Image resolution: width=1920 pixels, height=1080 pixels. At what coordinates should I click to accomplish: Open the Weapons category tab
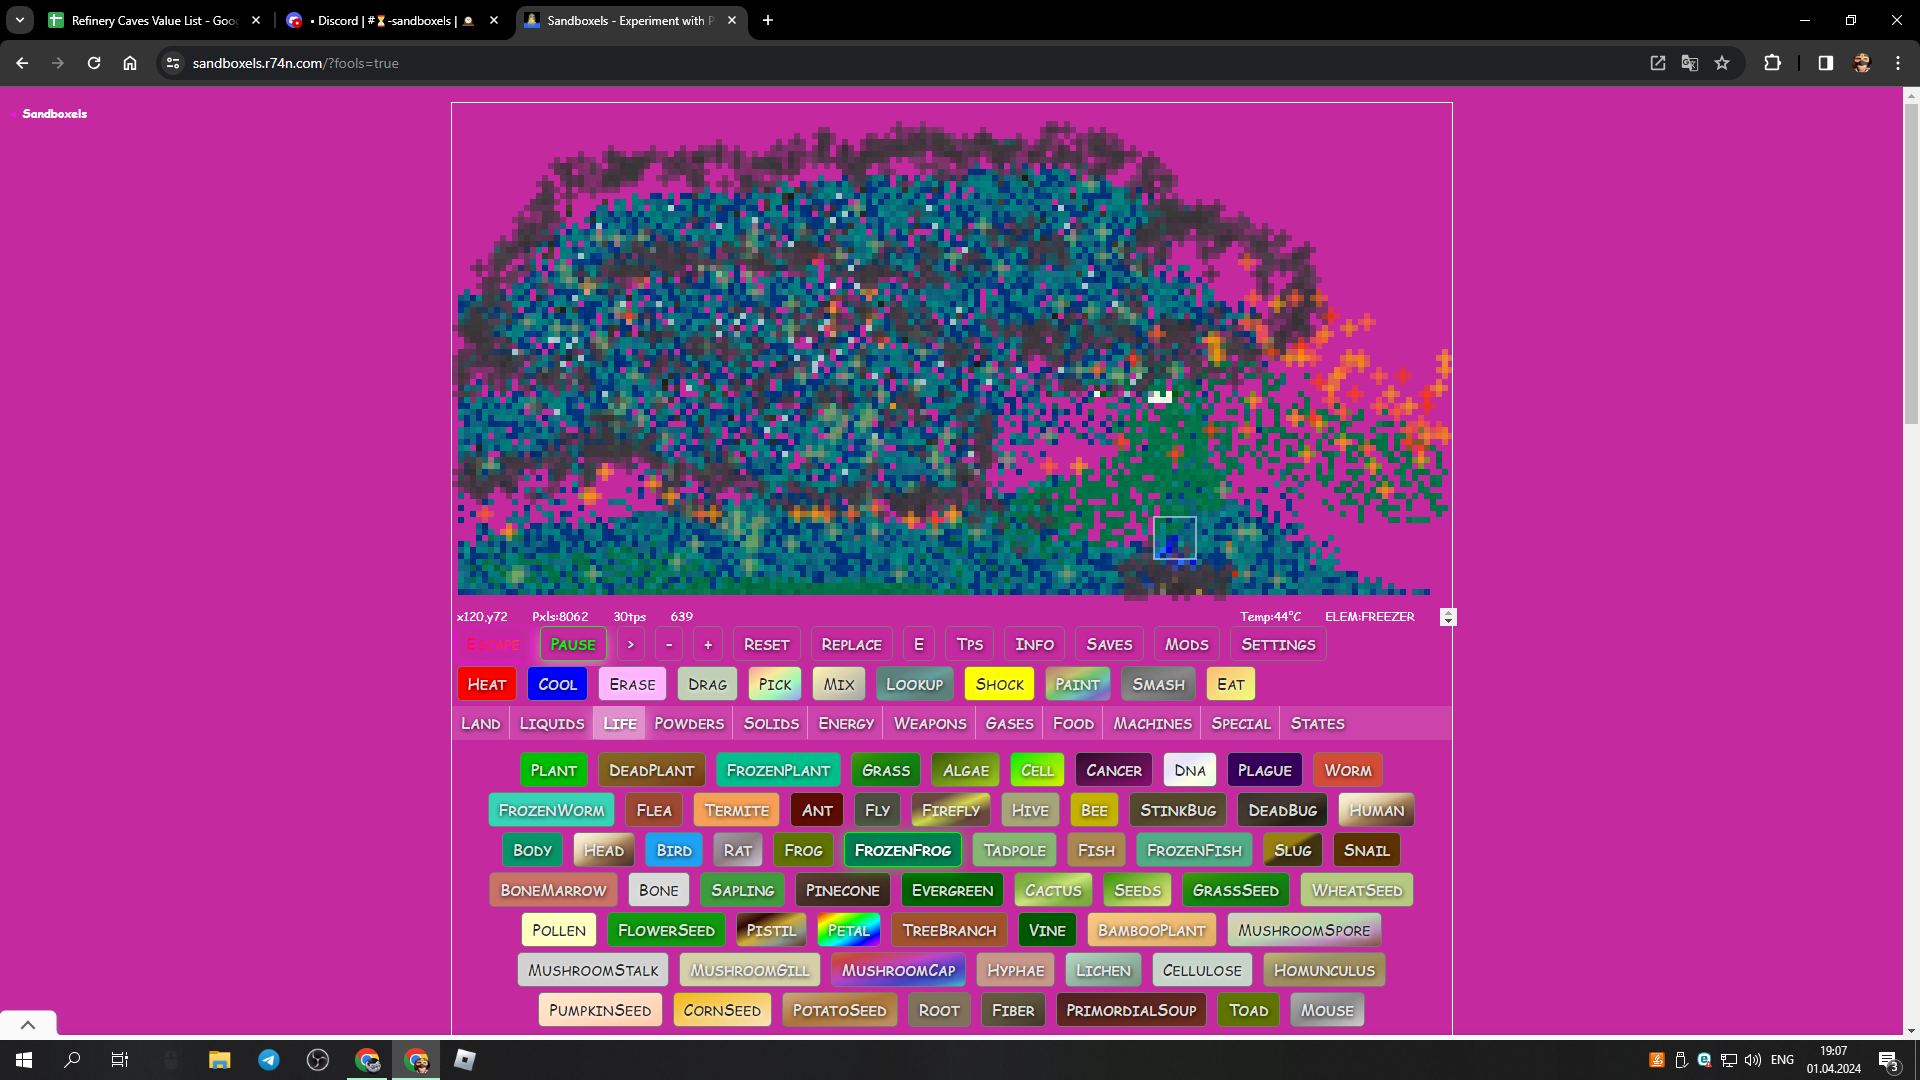pos(930,724)
